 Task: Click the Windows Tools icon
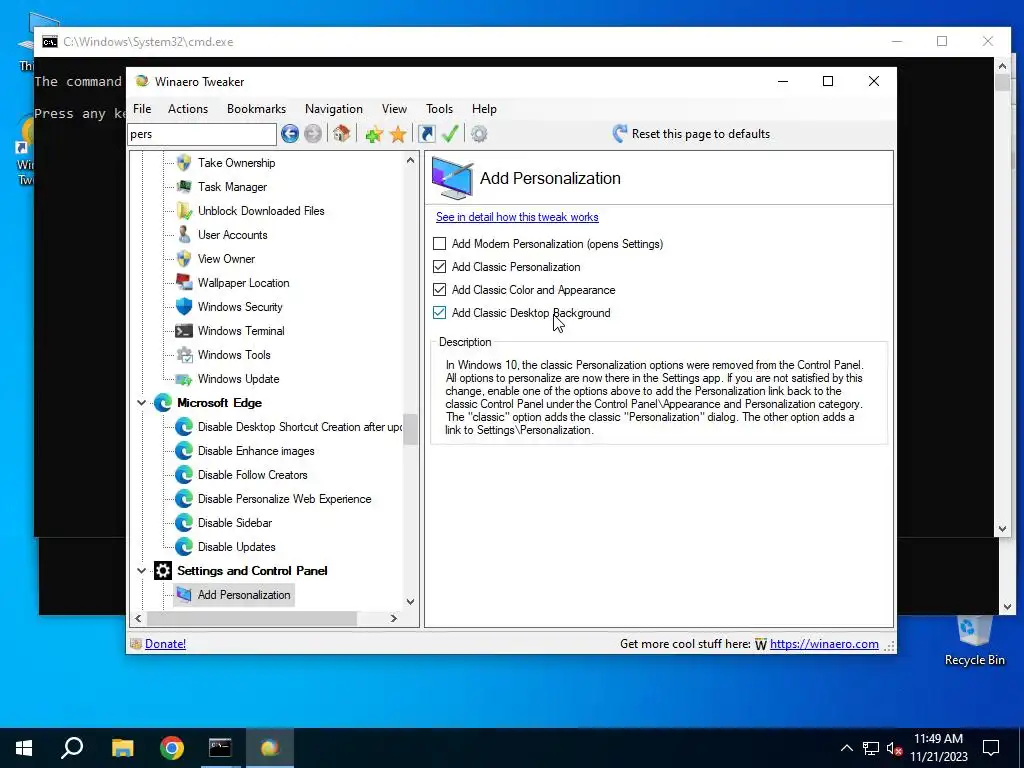184,355
